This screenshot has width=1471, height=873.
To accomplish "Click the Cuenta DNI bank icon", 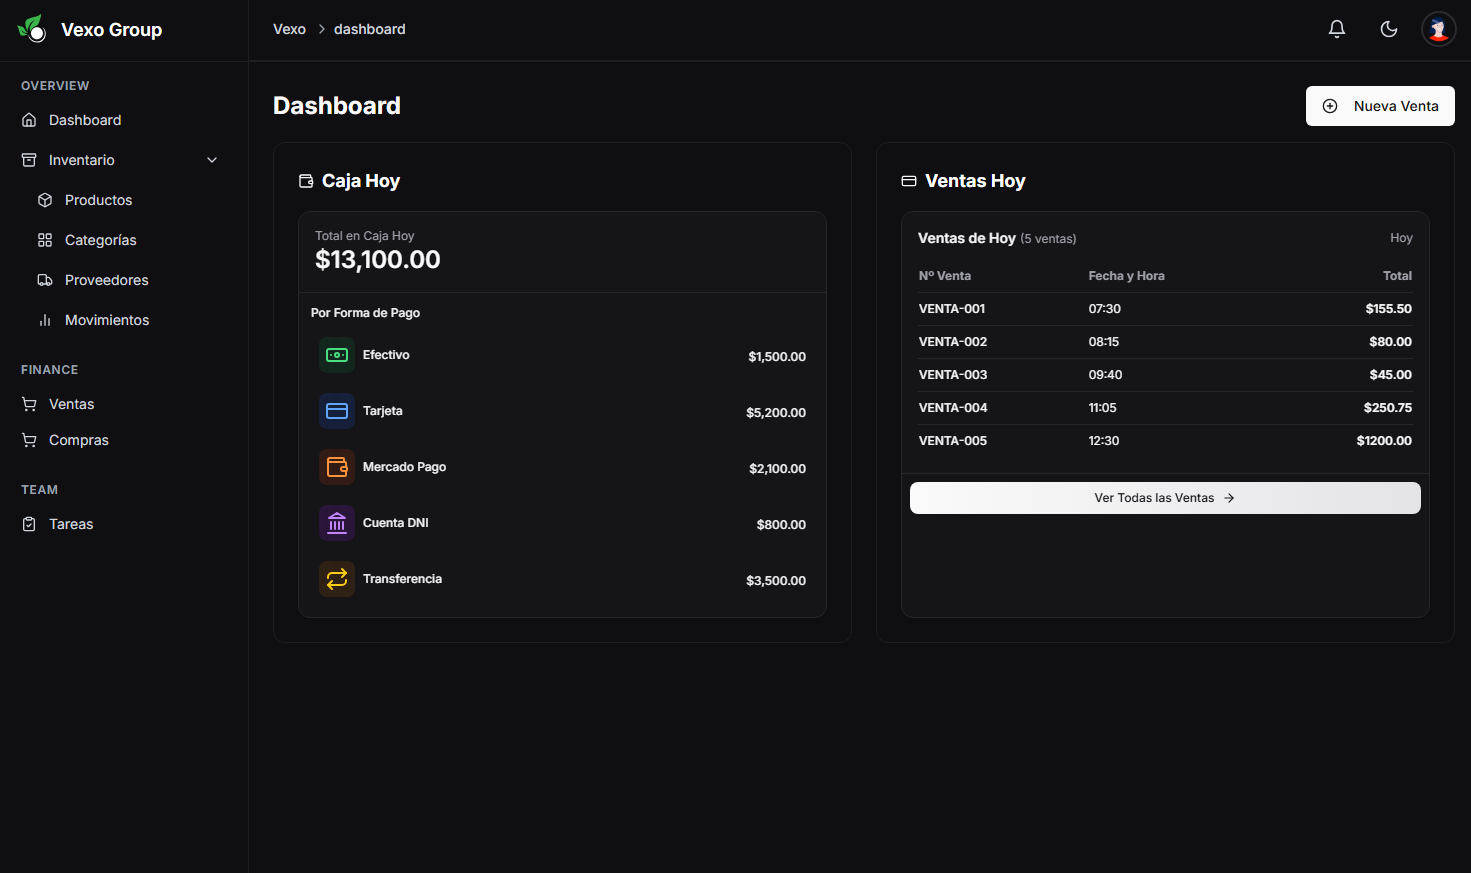I will (337, 523).
